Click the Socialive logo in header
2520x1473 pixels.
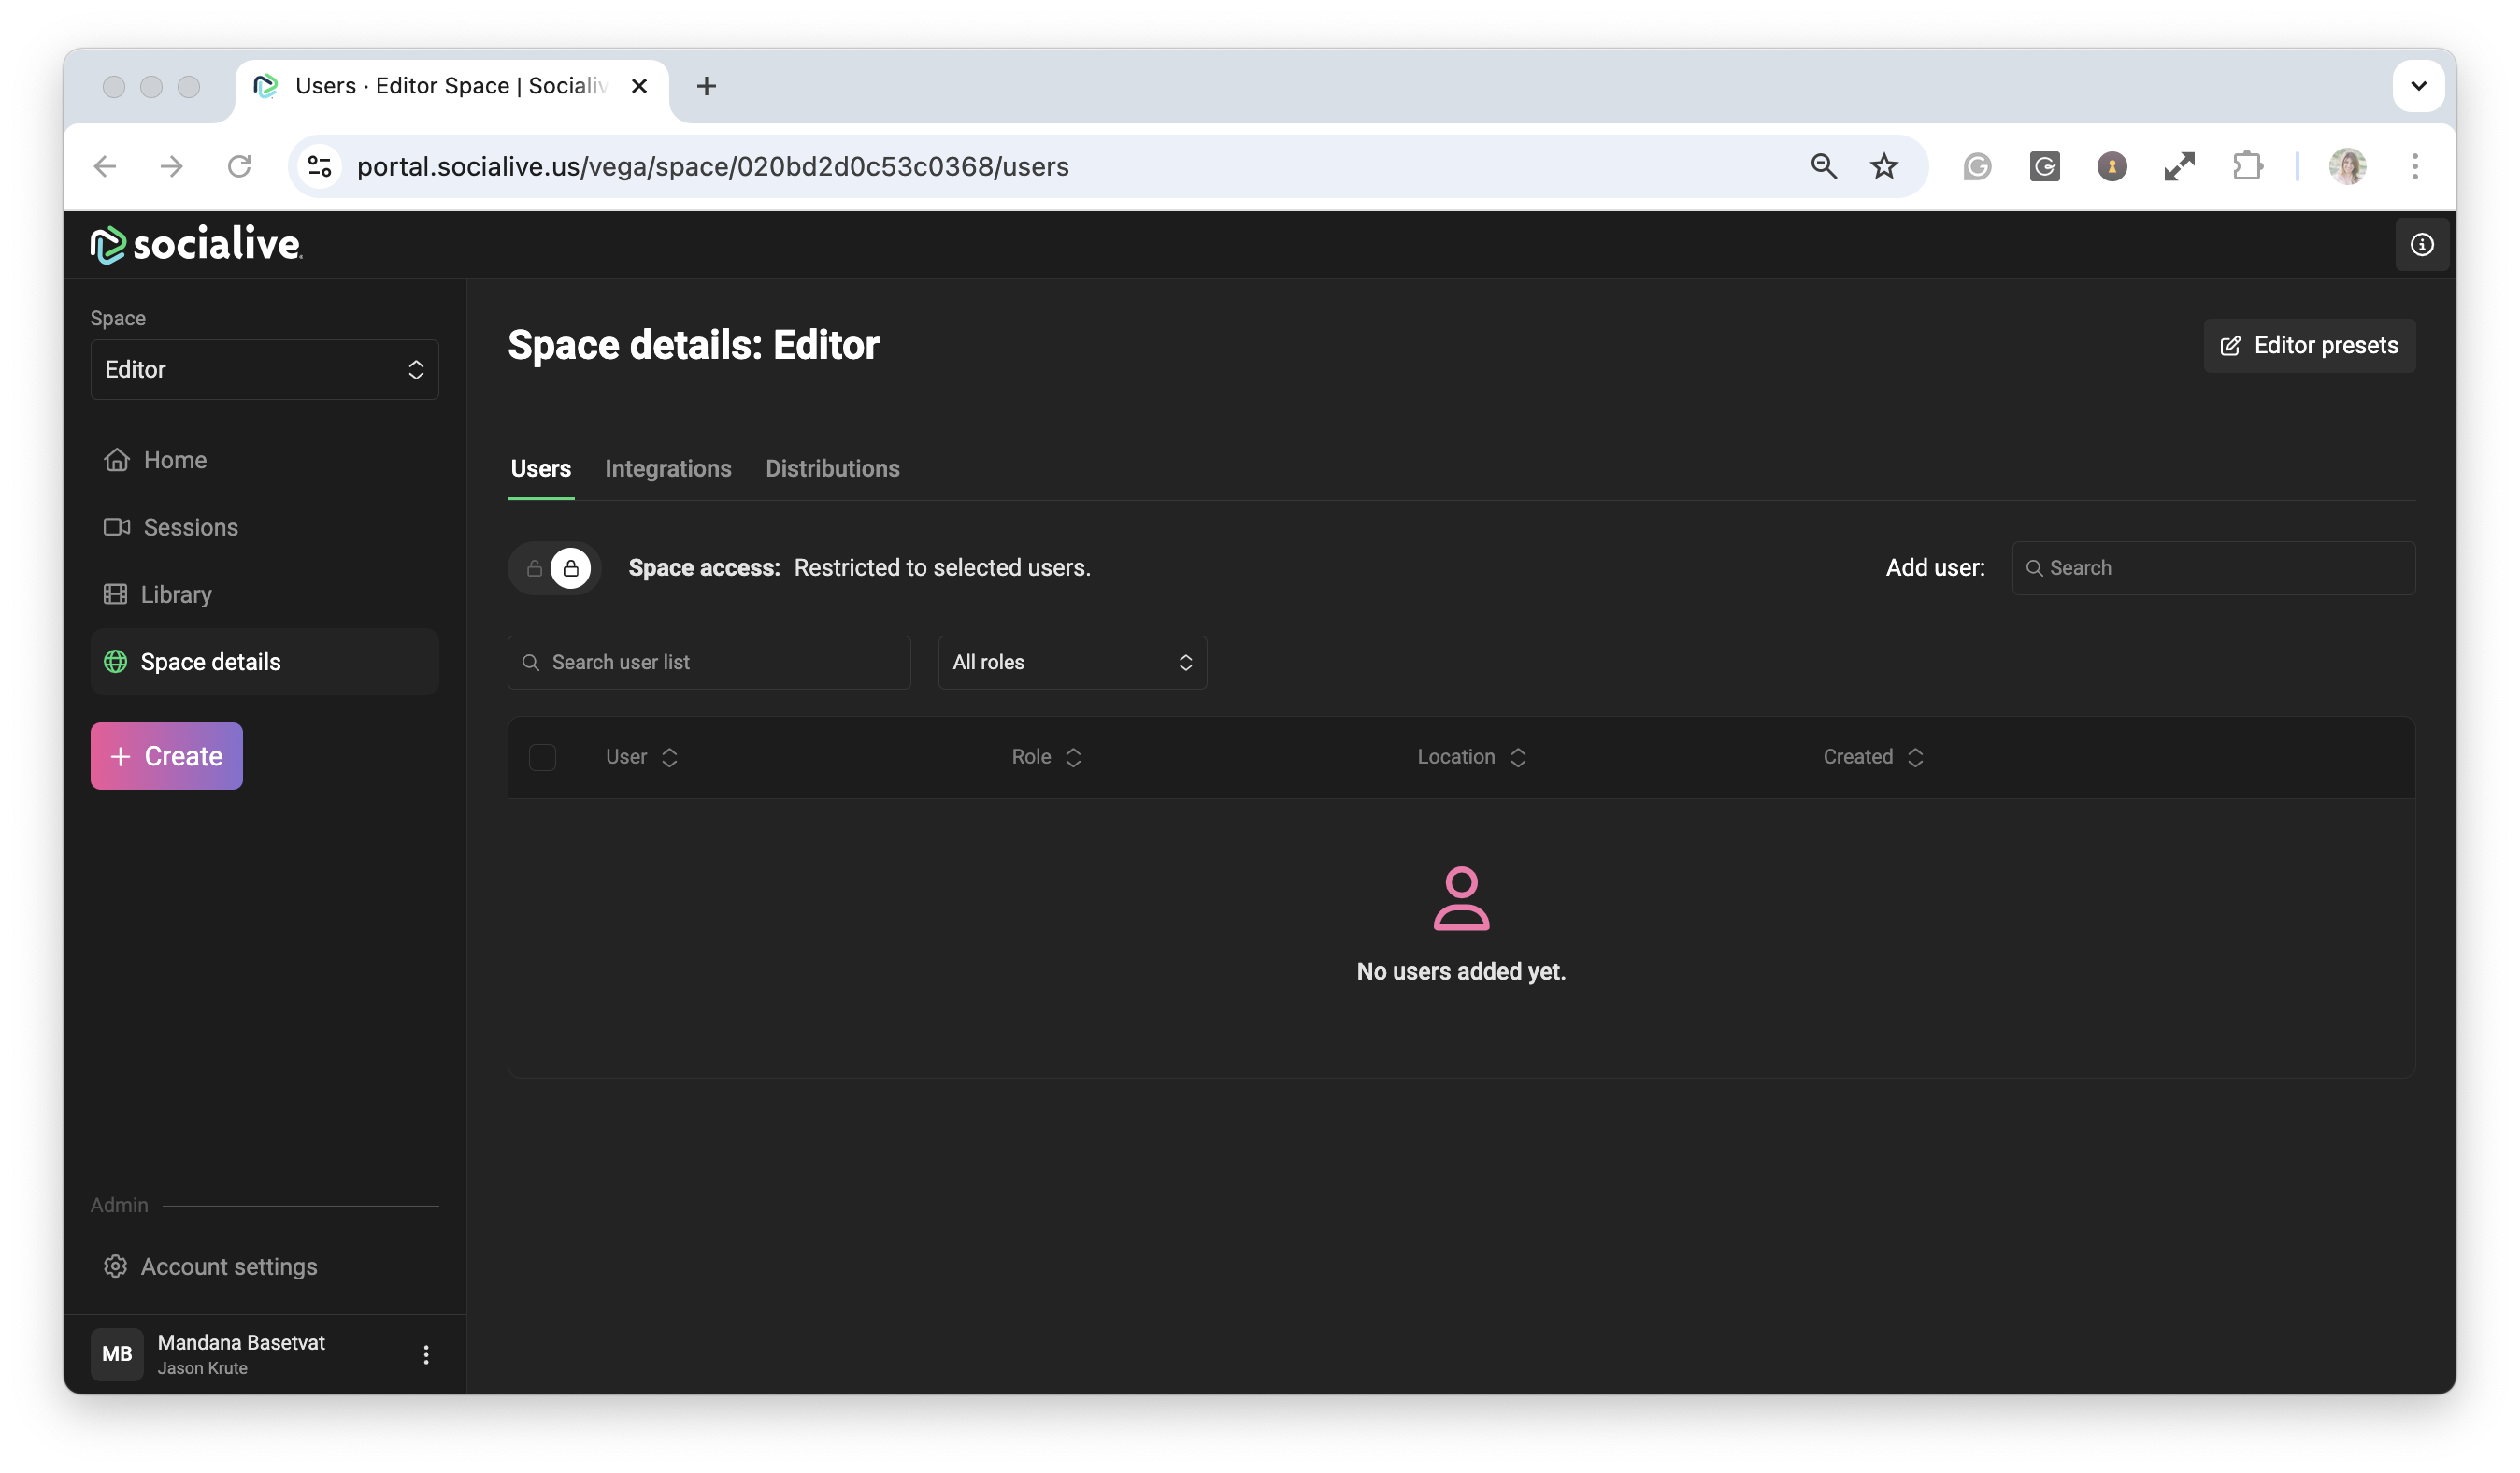click(196, 244)
